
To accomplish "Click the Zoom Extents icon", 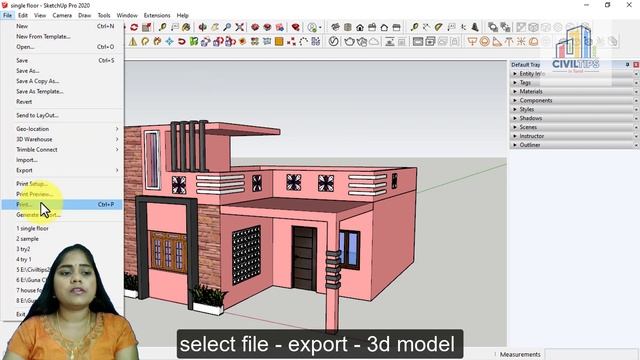I will click(240, 27).
